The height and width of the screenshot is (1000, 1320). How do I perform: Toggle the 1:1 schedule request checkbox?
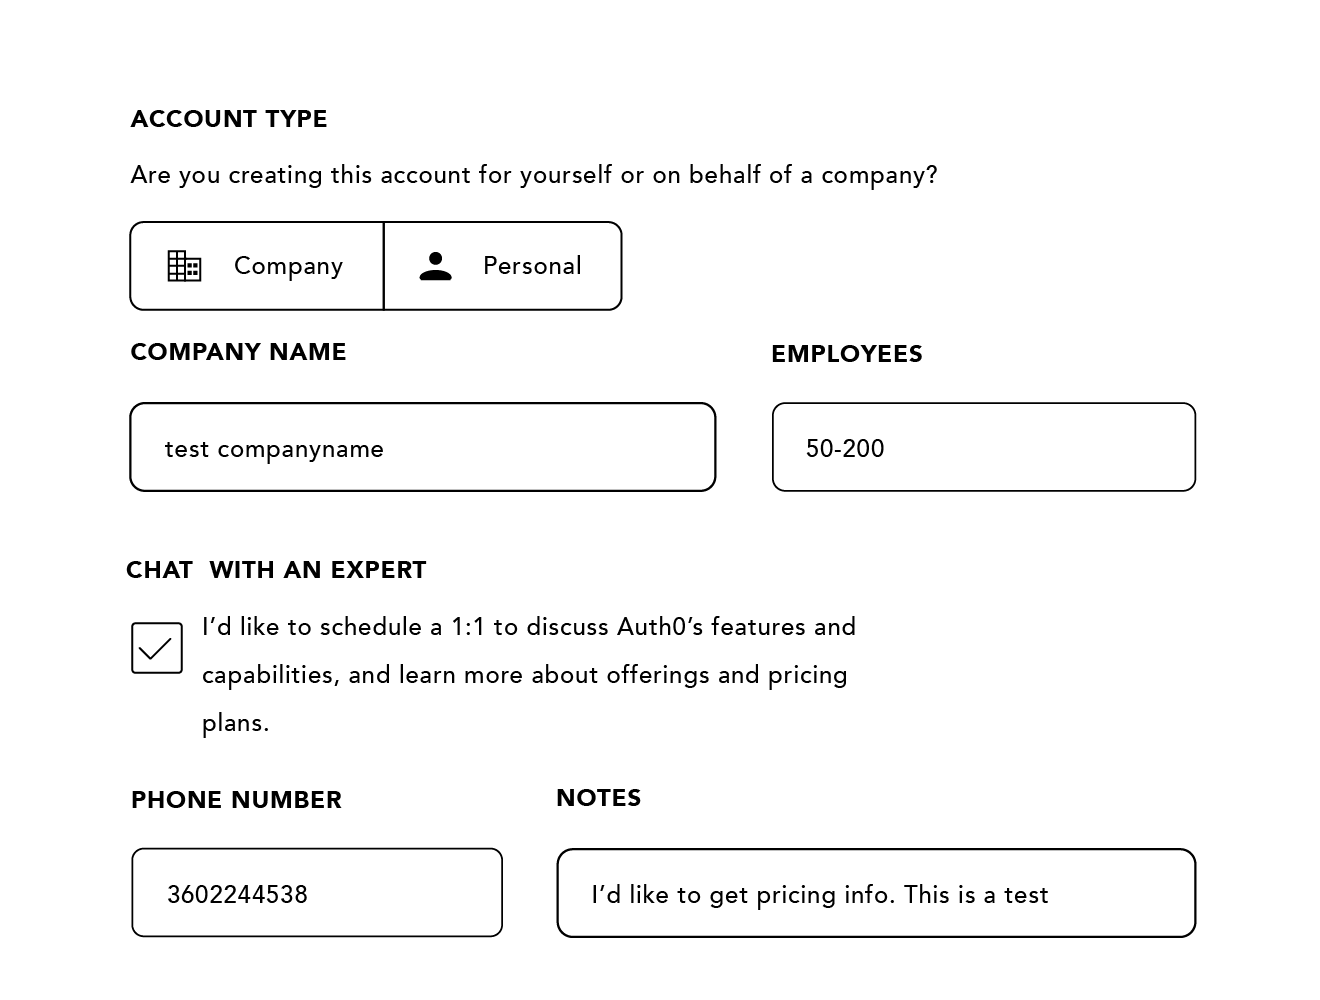point(156,648)
